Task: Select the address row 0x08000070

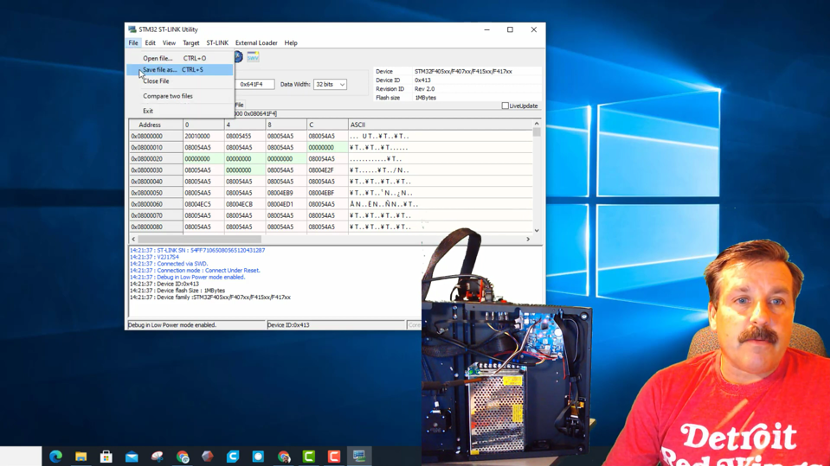Action: click(156, 216)
